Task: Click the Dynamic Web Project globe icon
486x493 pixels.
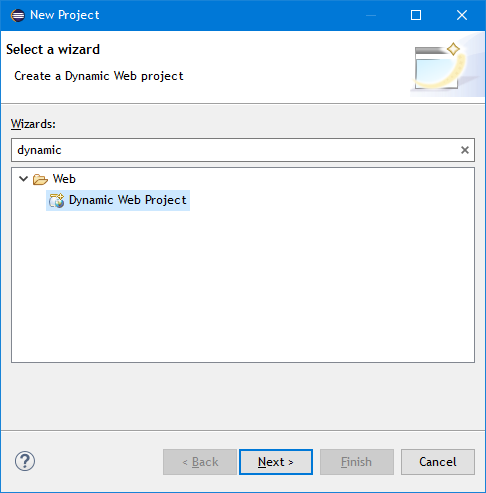Action: pyautogui.click(x=56, y=200)
